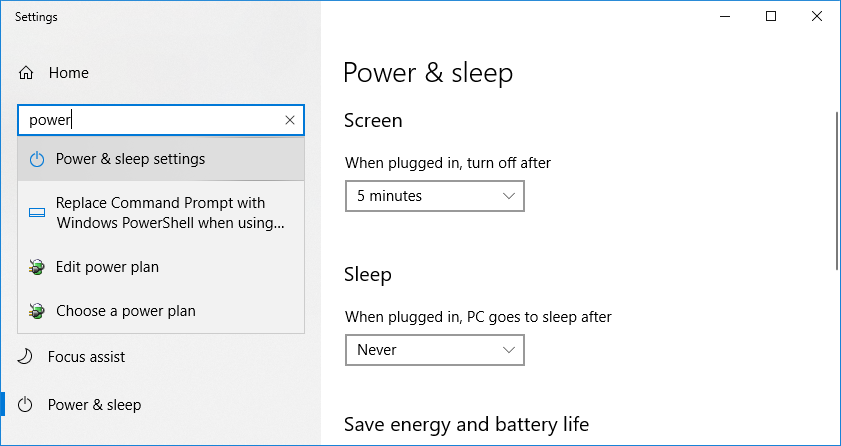Image resolution: width=841 pixels, height=446 pixels.
Task: Click the Home house icon
Action: [27, 73]
